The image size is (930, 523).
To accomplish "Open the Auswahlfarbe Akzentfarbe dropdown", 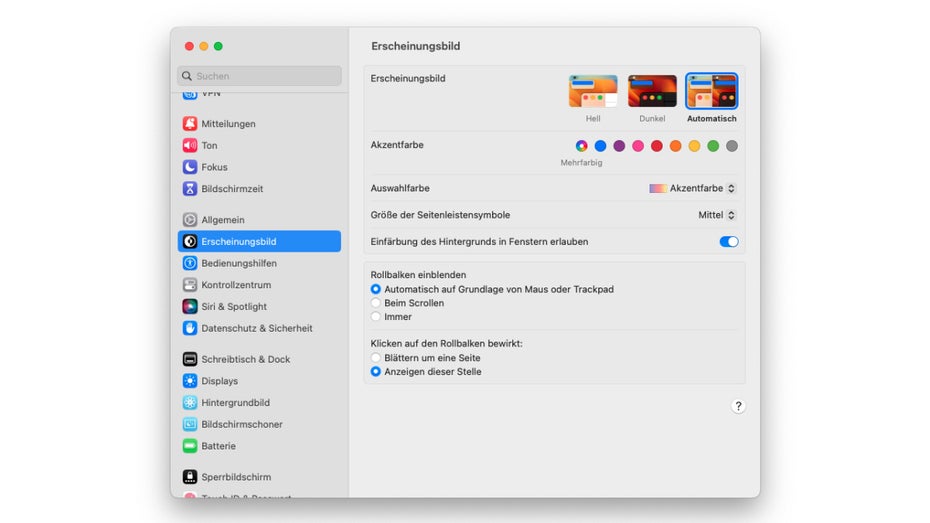I will point(693,188).
